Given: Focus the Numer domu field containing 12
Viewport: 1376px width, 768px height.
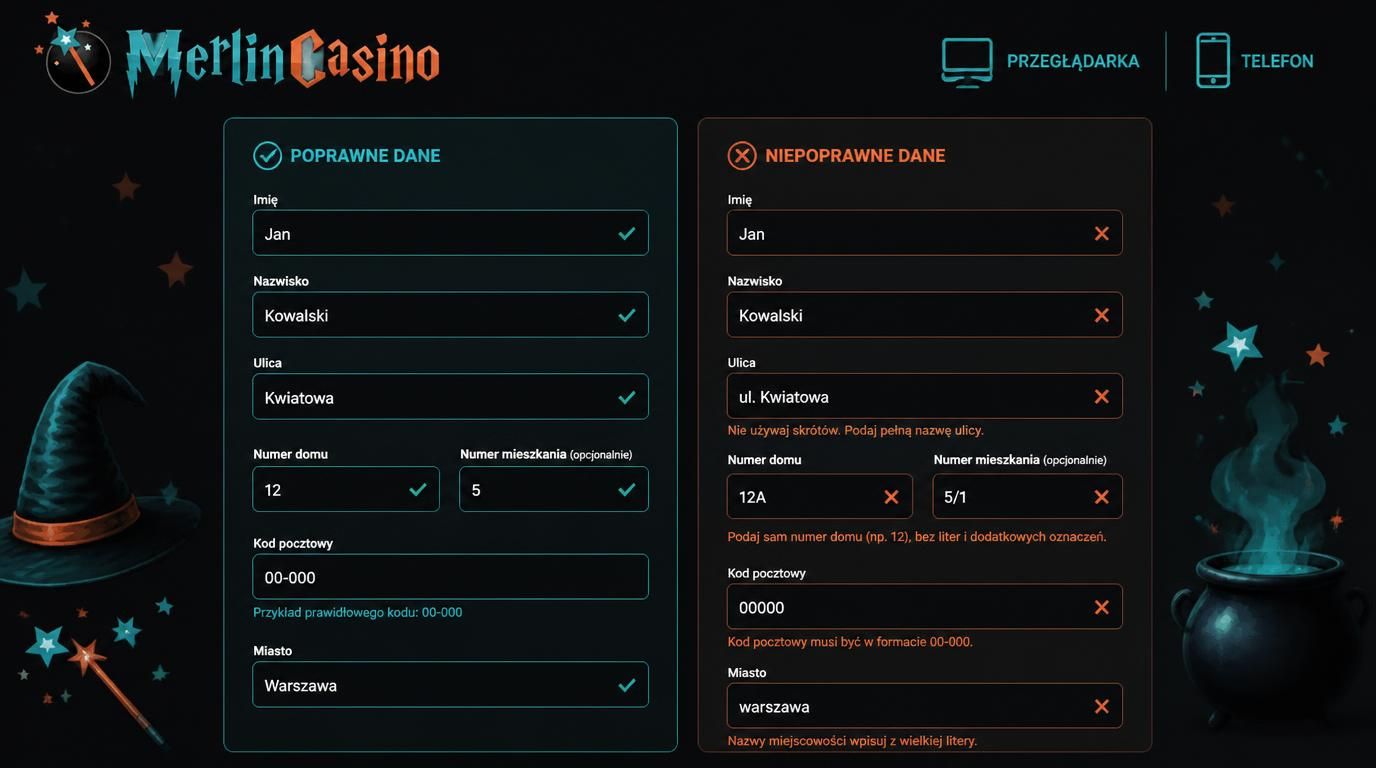Looking at the screenshot, I should 346,489.
